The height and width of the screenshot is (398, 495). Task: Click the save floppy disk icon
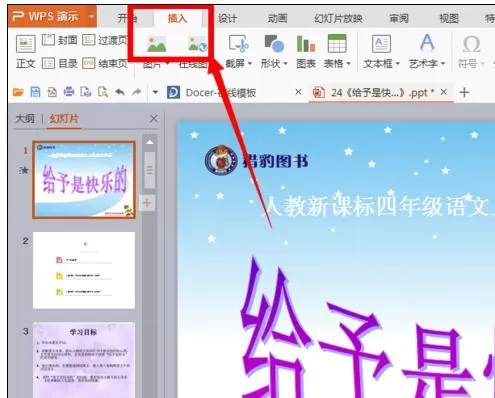point(35,92)
